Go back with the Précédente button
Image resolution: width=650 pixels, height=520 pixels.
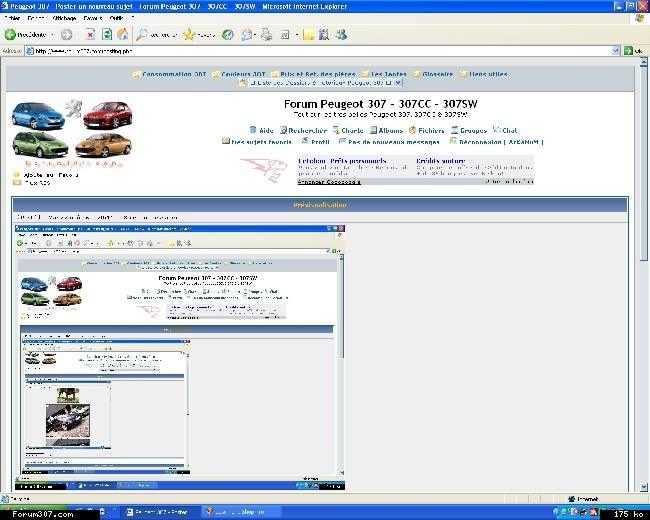25,35
